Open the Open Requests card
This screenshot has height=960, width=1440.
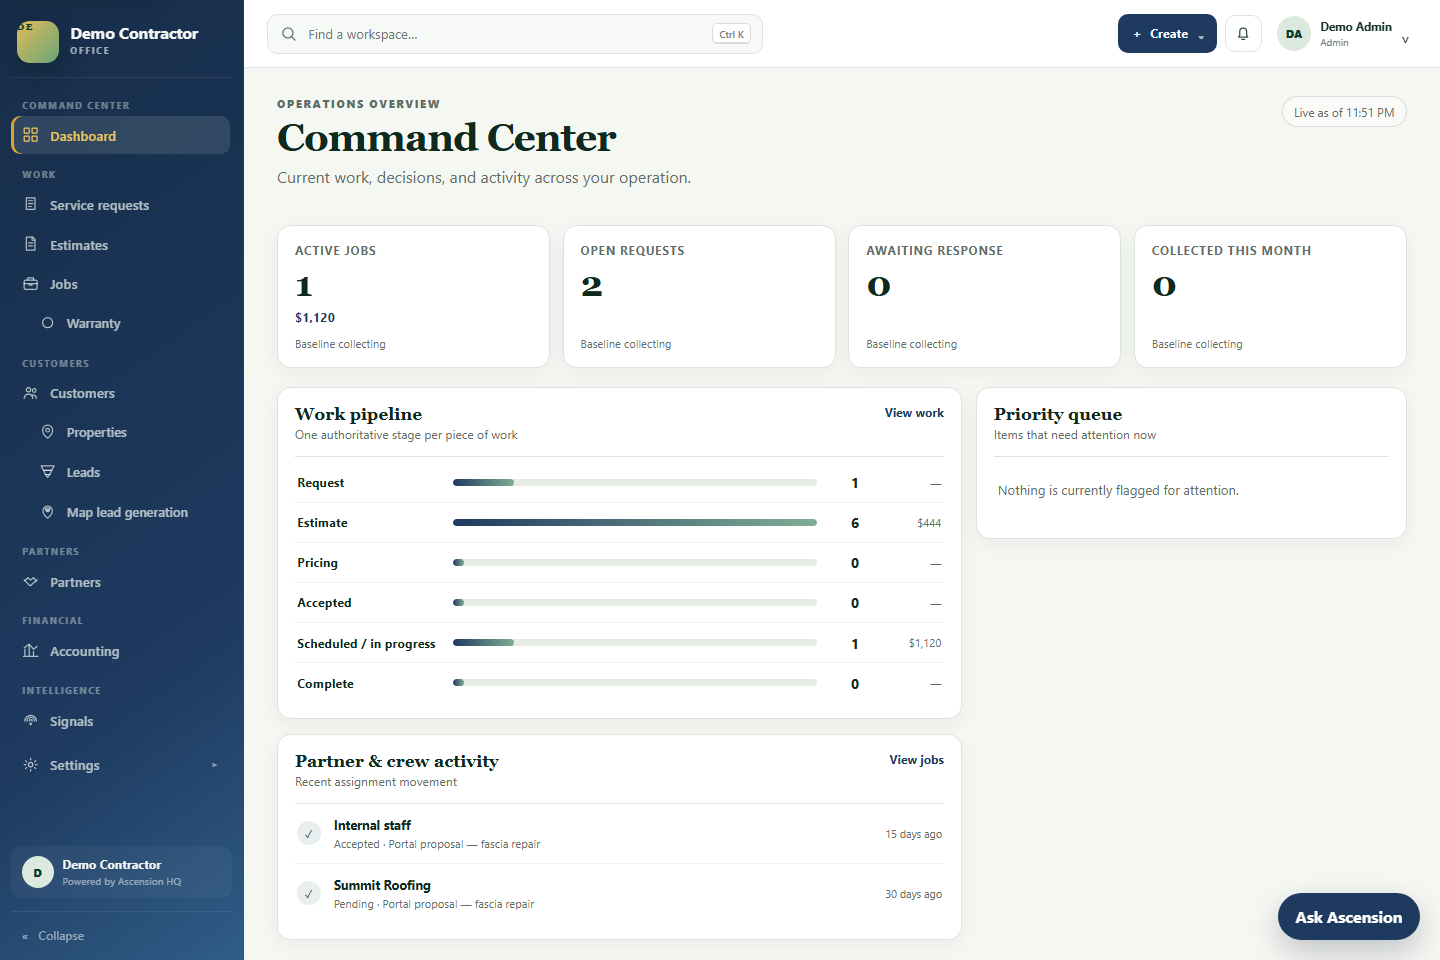point(699,296)
